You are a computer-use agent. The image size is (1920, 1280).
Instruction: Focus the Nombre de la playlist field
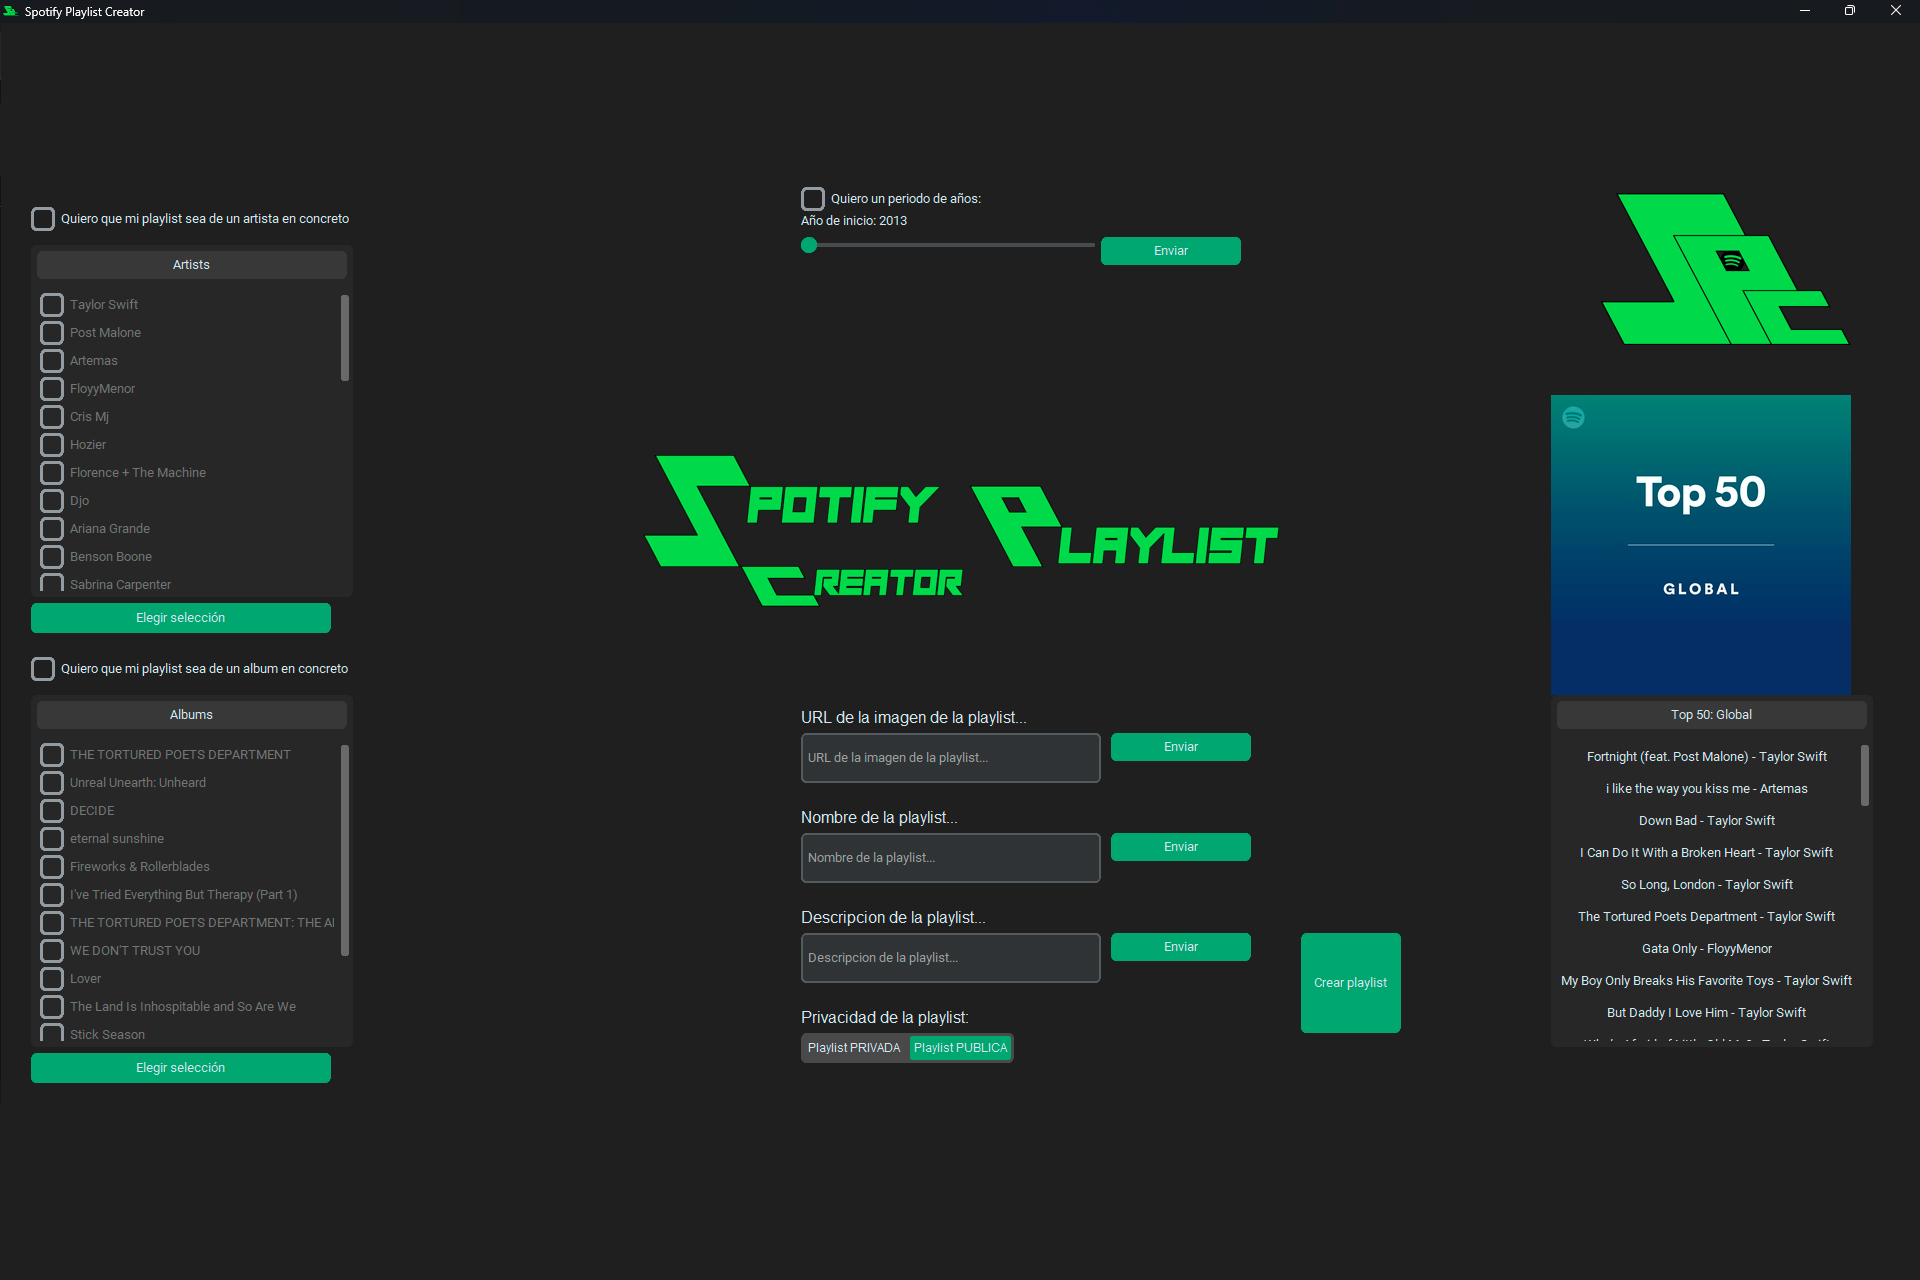(950, 858)
